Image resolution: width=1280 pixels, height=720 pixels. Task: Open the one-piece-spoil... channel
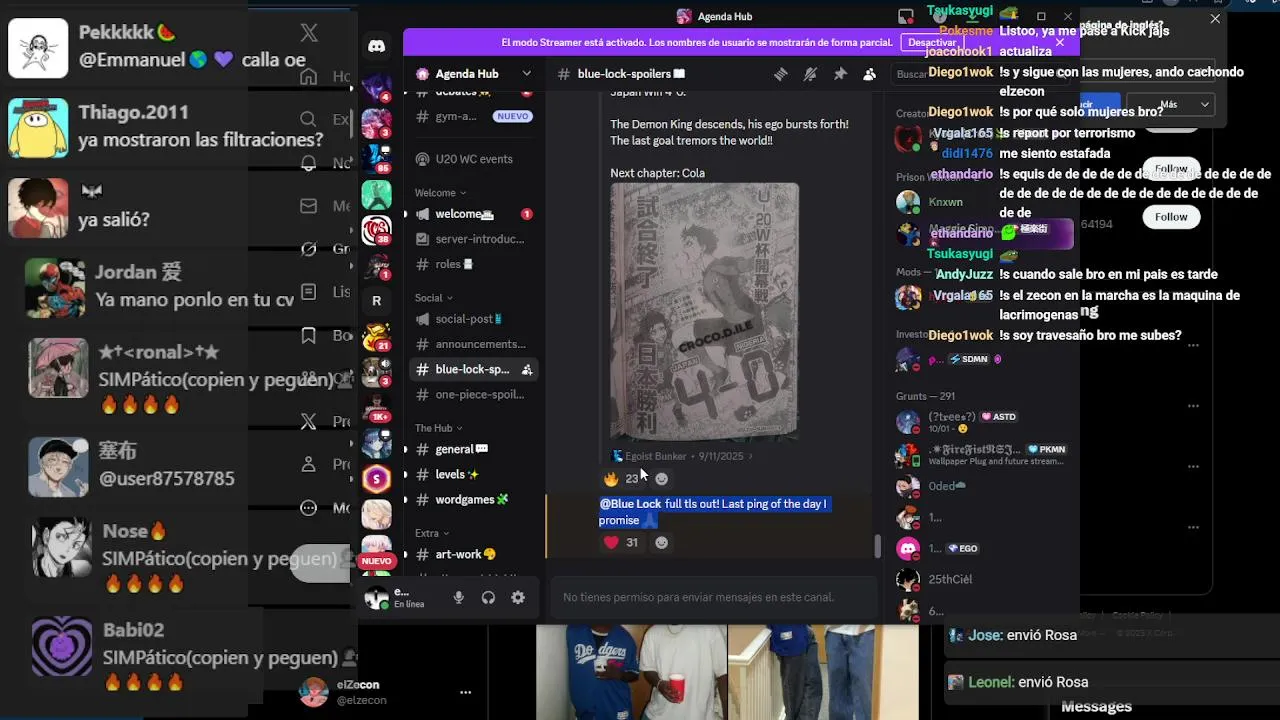click(472, 394)
